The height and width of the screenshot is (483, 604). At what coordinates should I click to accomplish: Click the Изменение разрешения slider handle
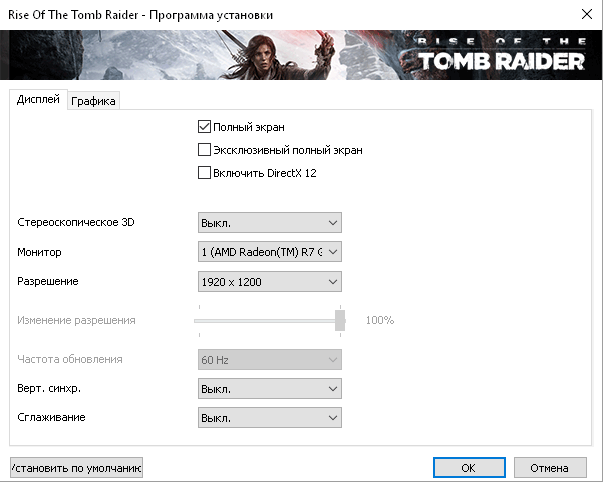340,320
